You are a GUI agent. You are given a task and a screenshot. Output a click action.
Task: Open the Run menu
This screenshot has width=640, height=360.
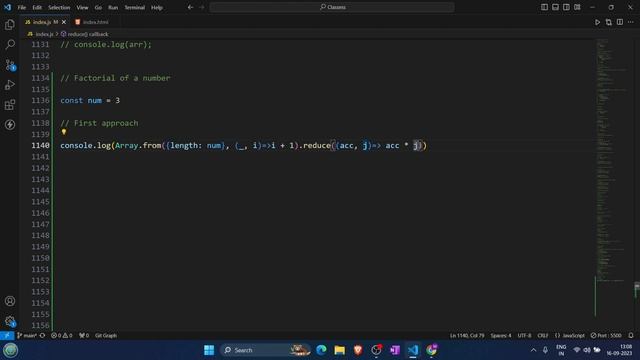(x=113, y=7)
